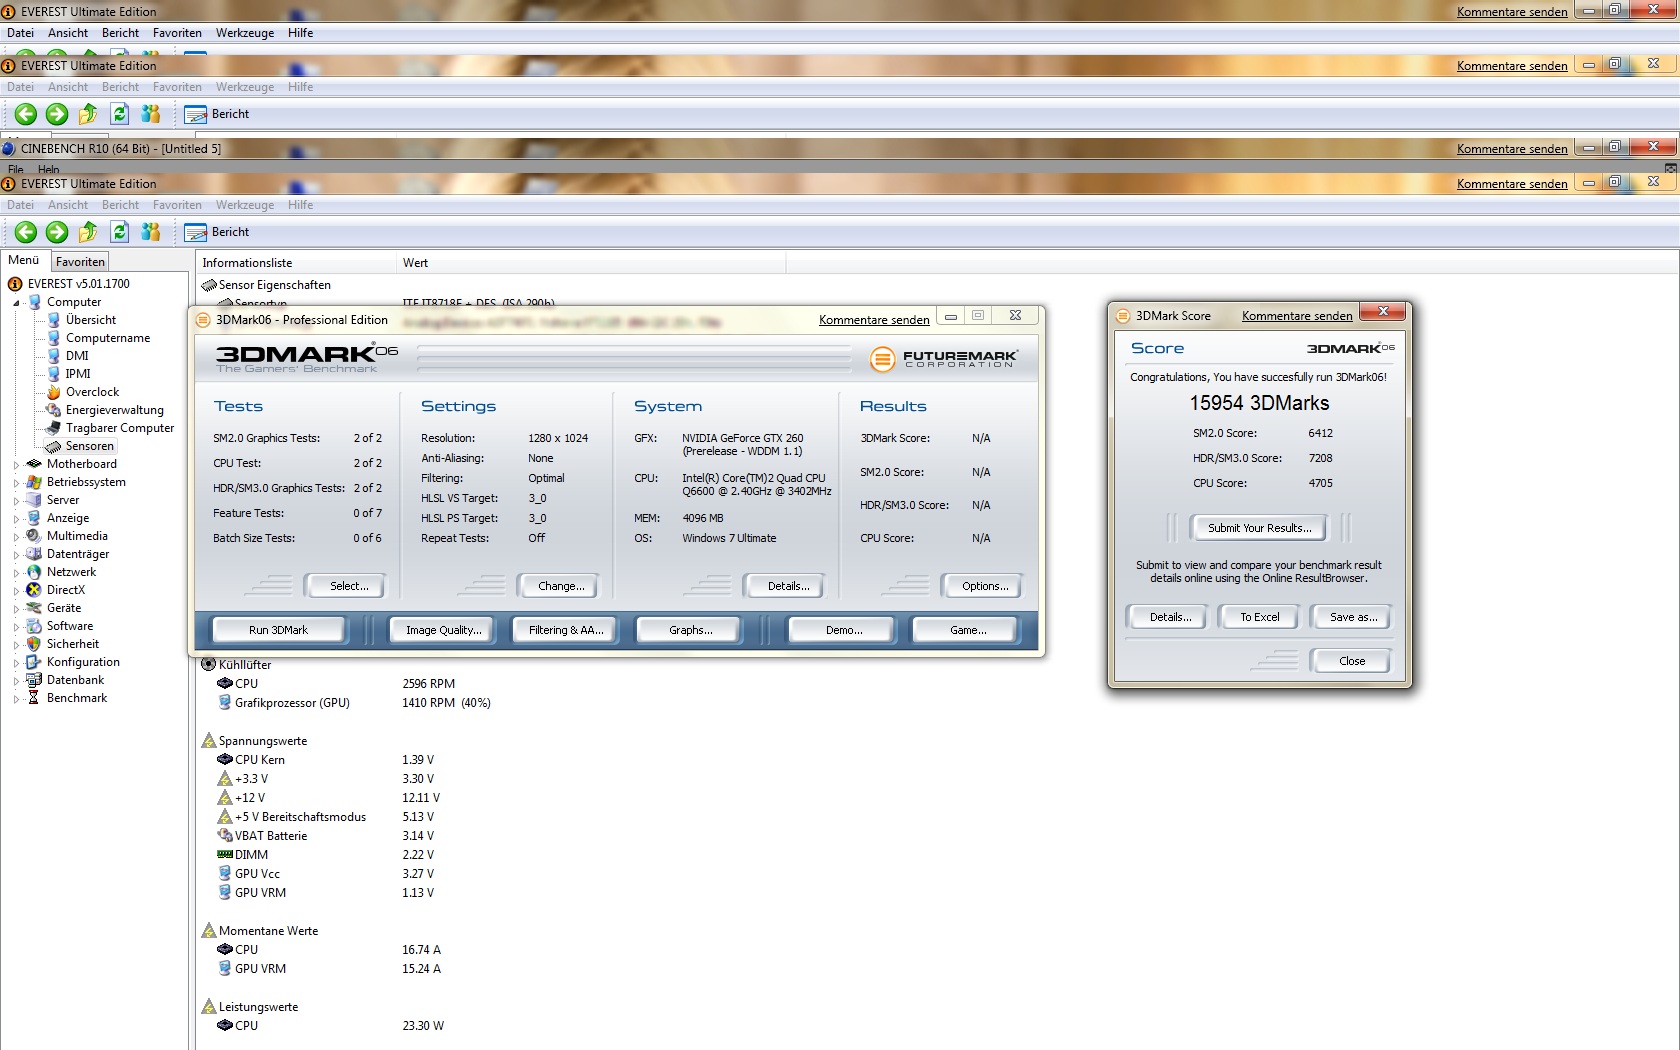Click the DirectX icon in the tree
The image size is (1680, 1050).
coord(35,590)
